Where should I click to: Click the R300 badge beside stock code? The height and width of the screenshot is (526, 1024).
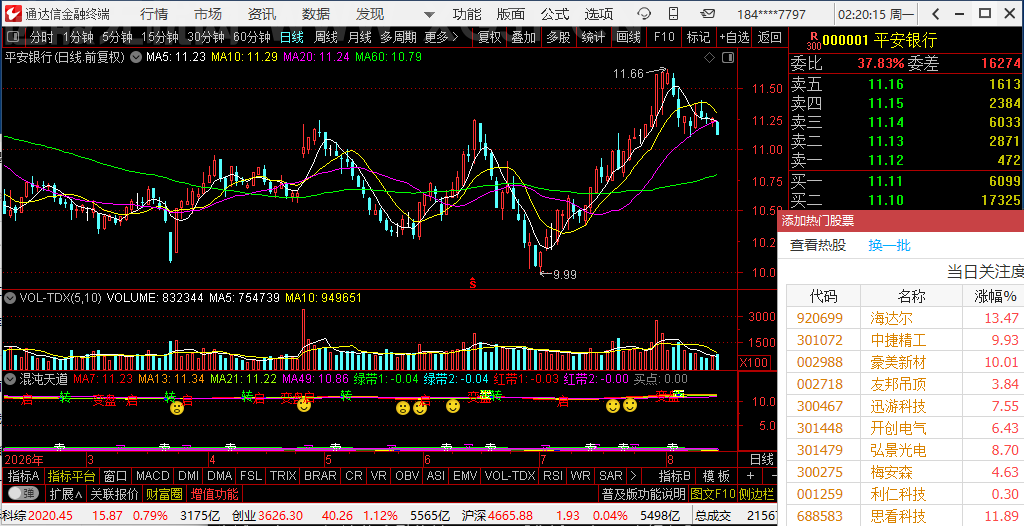point(814,41)
